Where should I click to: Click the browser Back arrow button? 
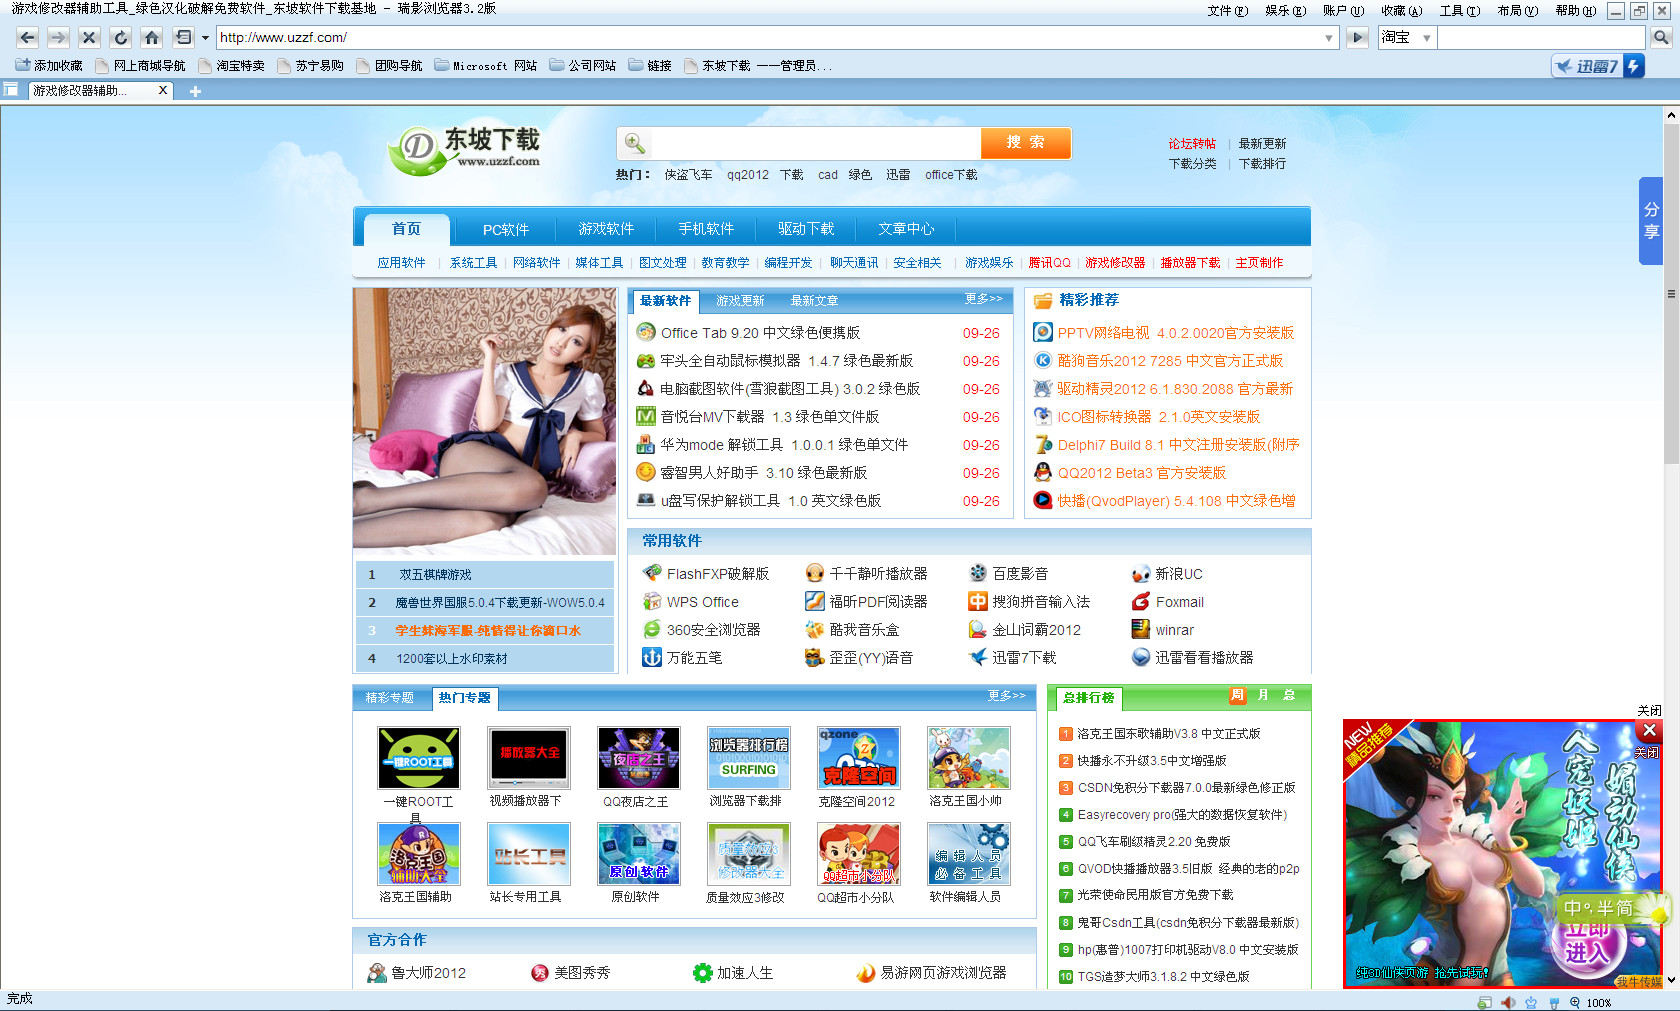[28, 37]
